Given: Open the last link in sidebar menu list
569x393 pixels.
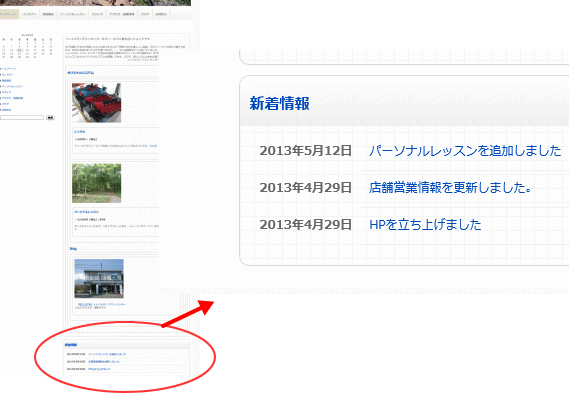Looking at the screenshot, I should (x=7, y=110).
